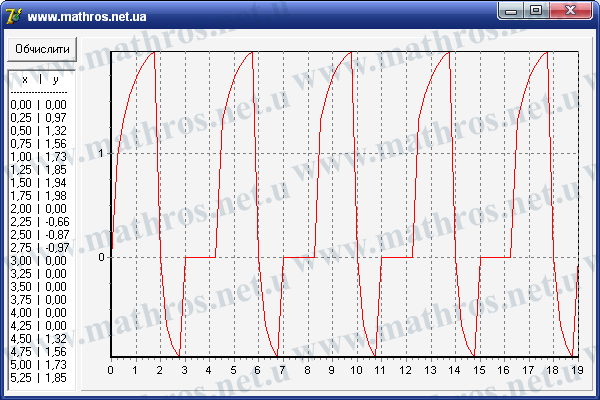
Task: Click the application icon in title bar
Action: 14,16
